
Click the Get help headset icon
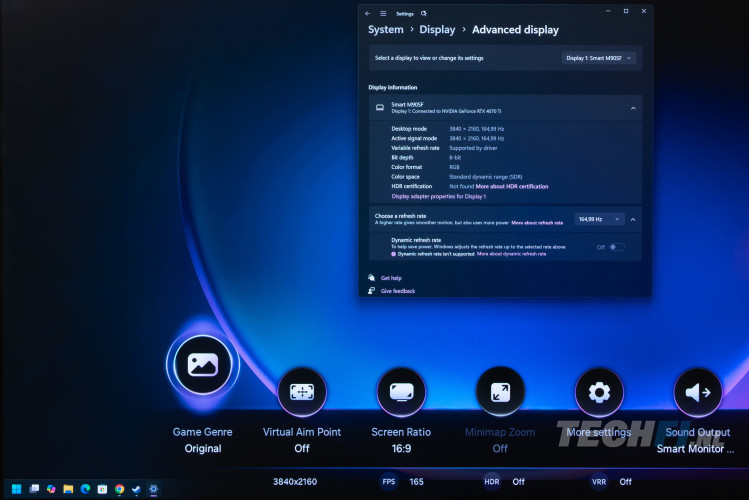(x=372, y=277)
